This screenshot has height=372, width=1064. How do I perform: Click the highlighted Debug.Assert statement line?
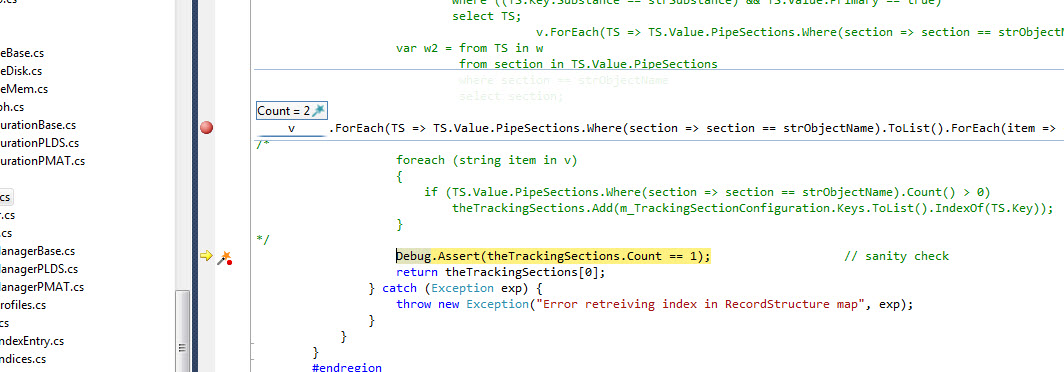(553, 256)
